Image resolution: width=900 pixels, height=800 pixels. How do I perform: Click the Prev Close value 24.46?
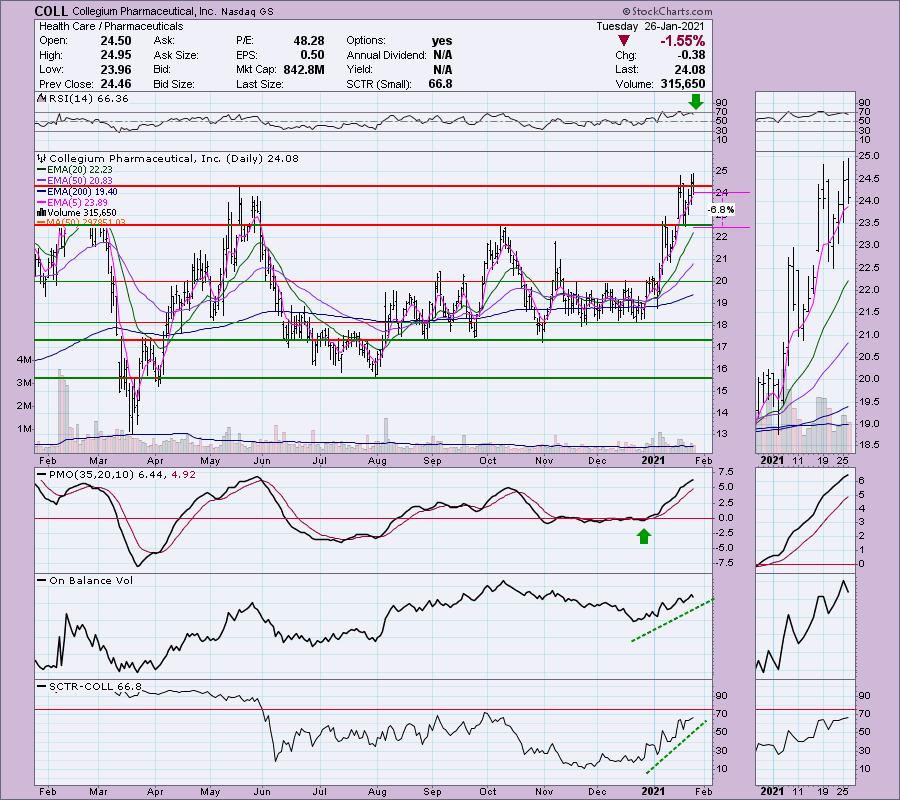tap(117, 84)
